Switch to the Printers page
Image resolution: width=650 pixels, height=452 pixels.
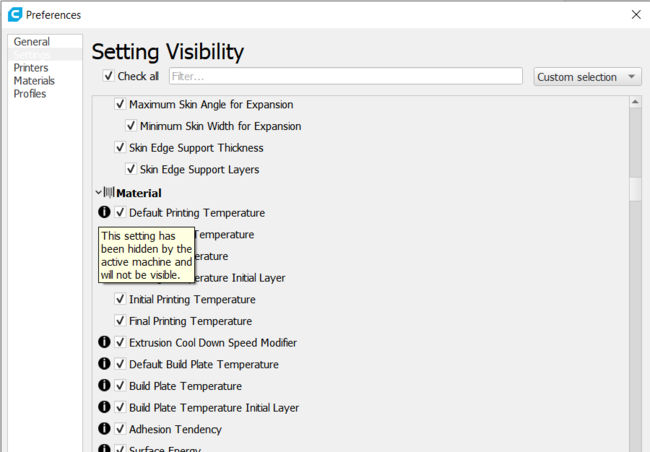point(31,68)
